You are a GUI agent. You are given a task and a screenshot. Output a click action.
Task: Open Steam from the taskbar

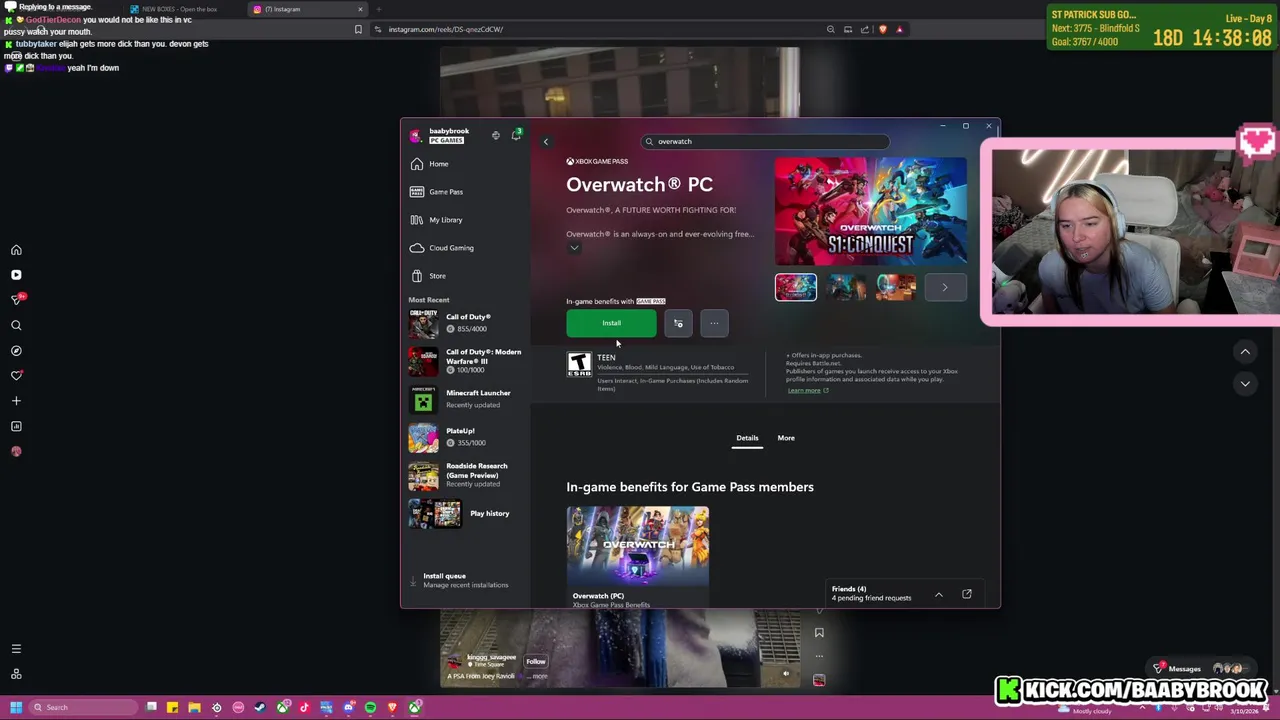260,708
